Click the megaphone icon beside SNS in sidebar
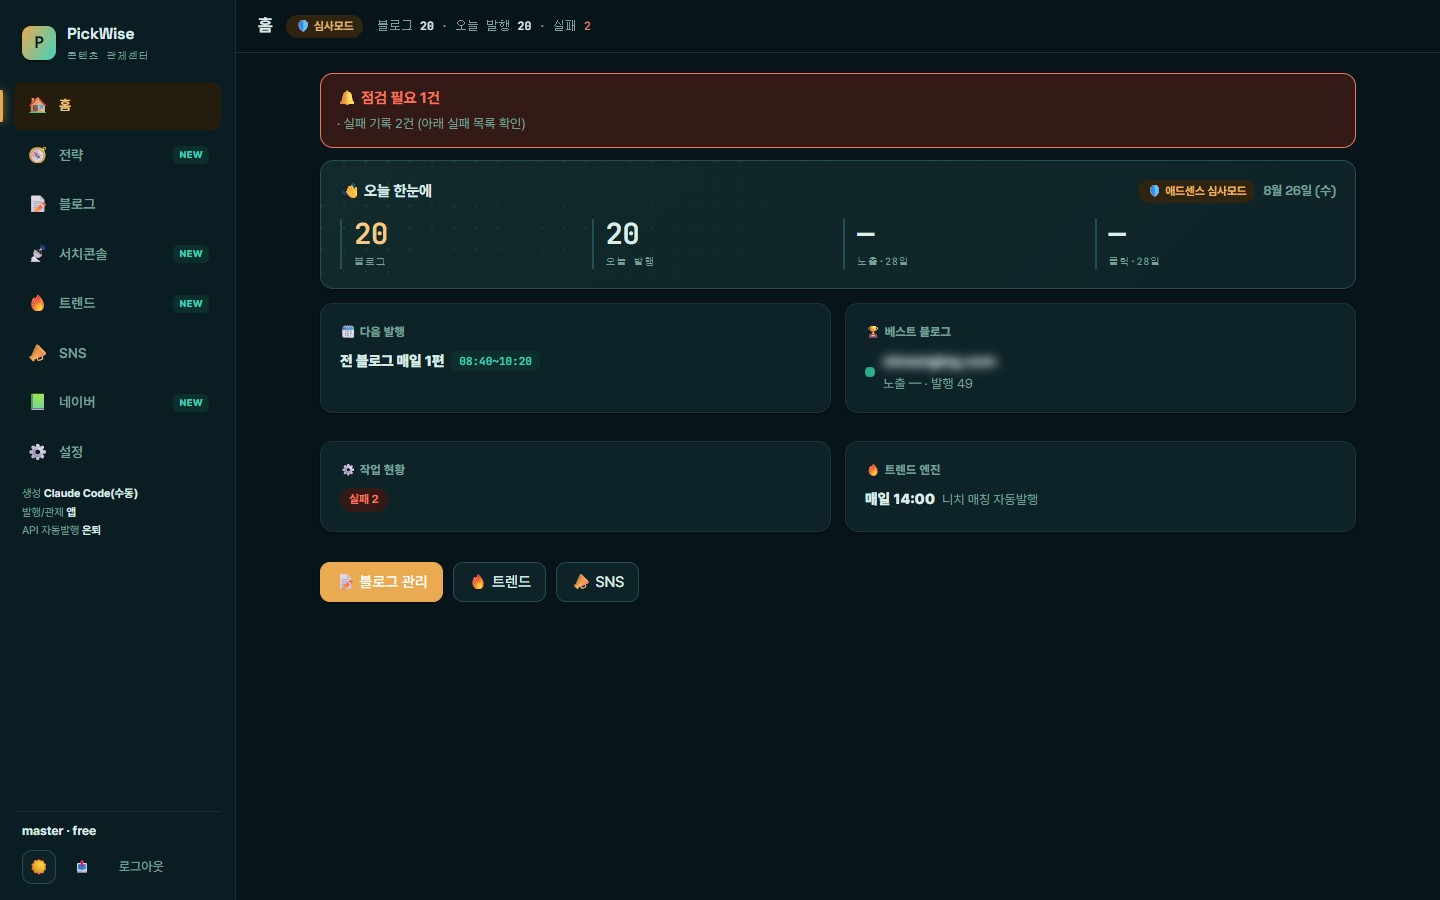This screenshot has height=900, width=1440. [37, 353]
